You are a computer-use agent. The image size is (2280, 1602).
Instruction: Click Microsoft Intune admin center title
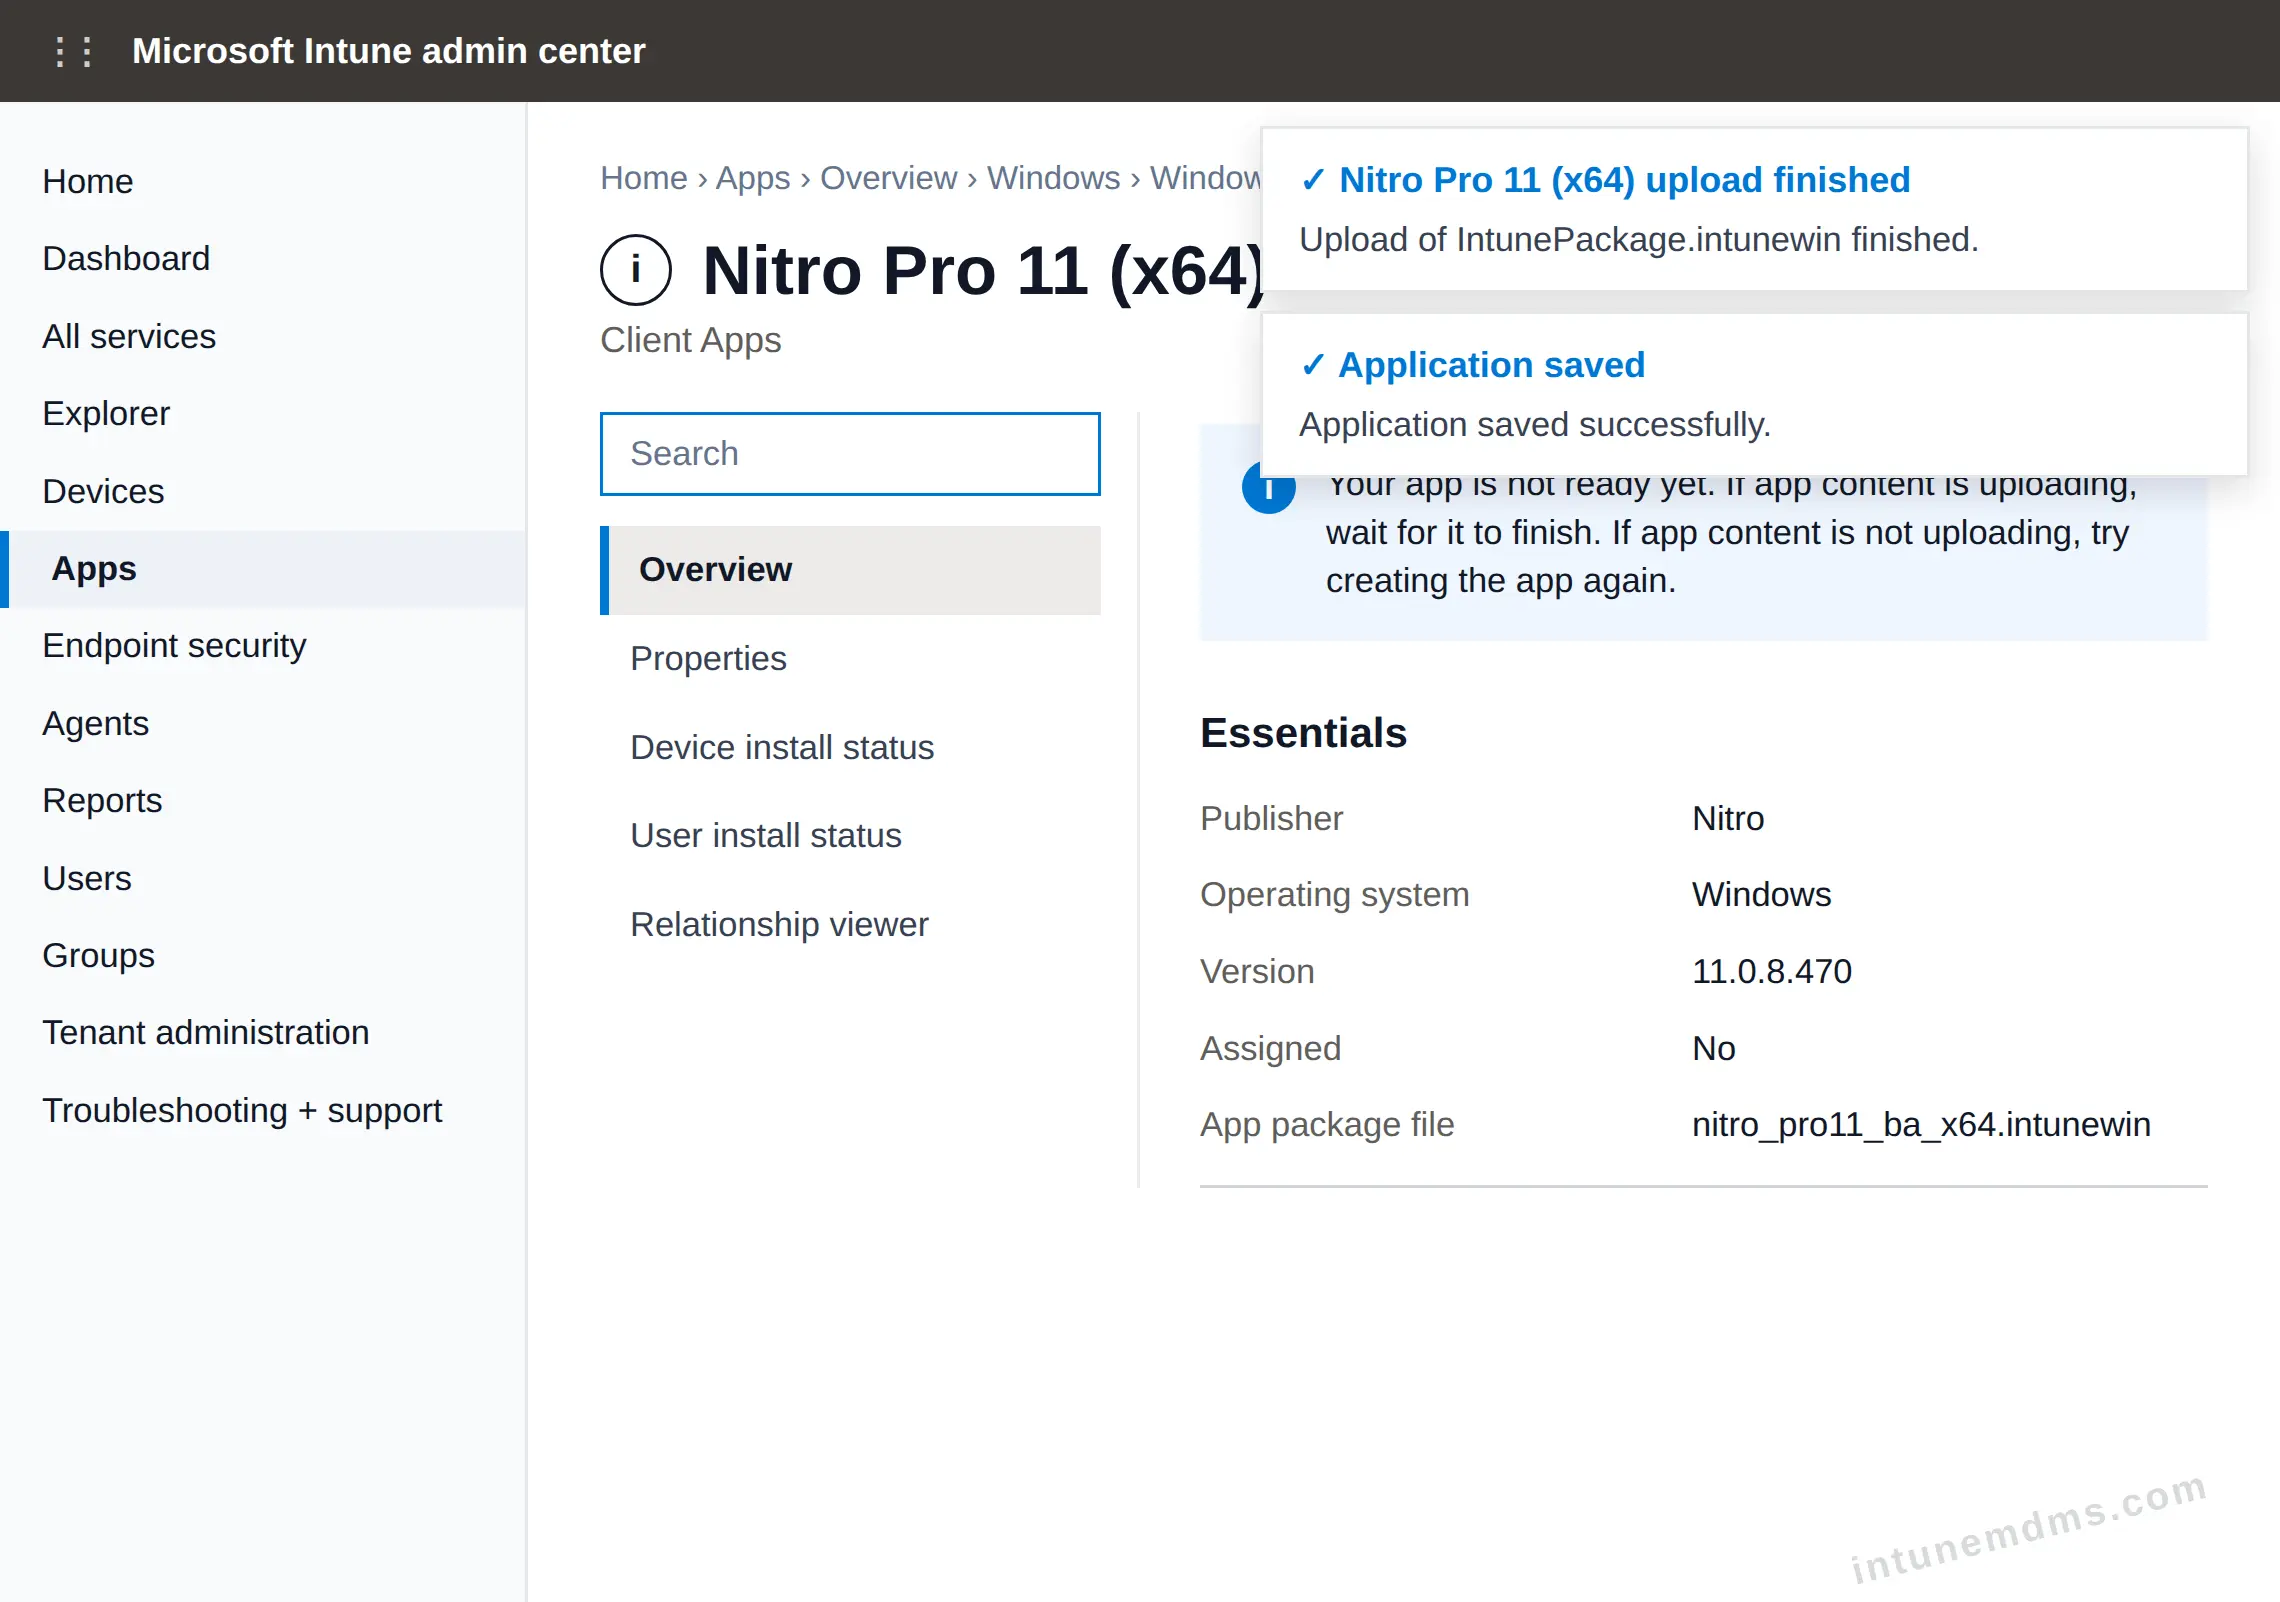[388, 51]
